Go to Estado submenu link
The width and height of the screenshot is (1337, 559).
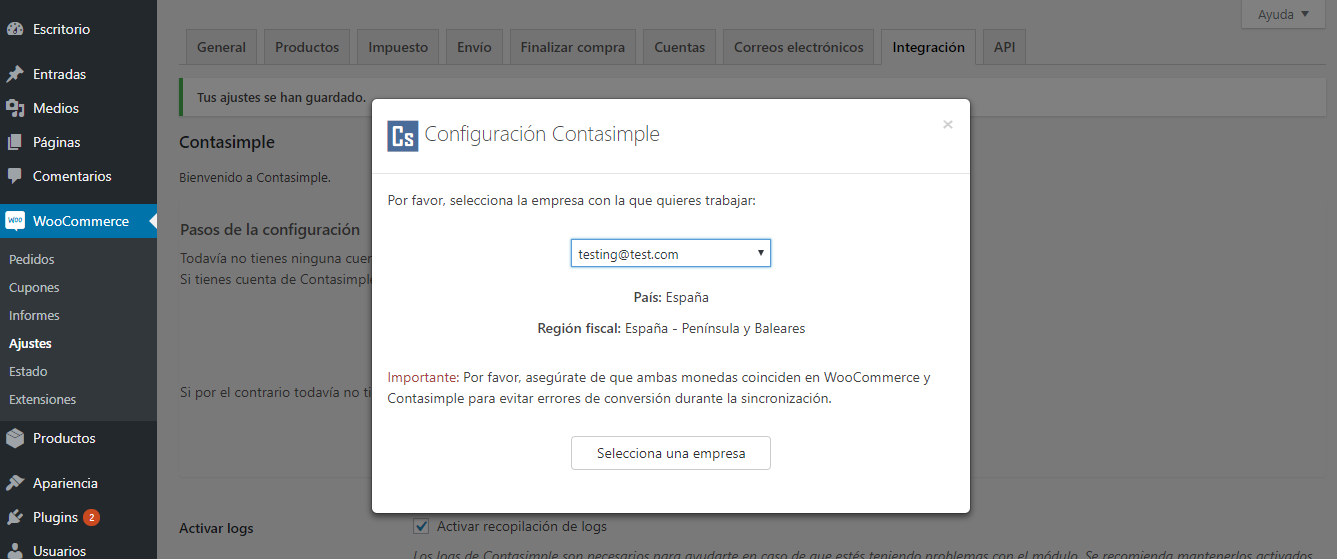click(x=28, y=371)
